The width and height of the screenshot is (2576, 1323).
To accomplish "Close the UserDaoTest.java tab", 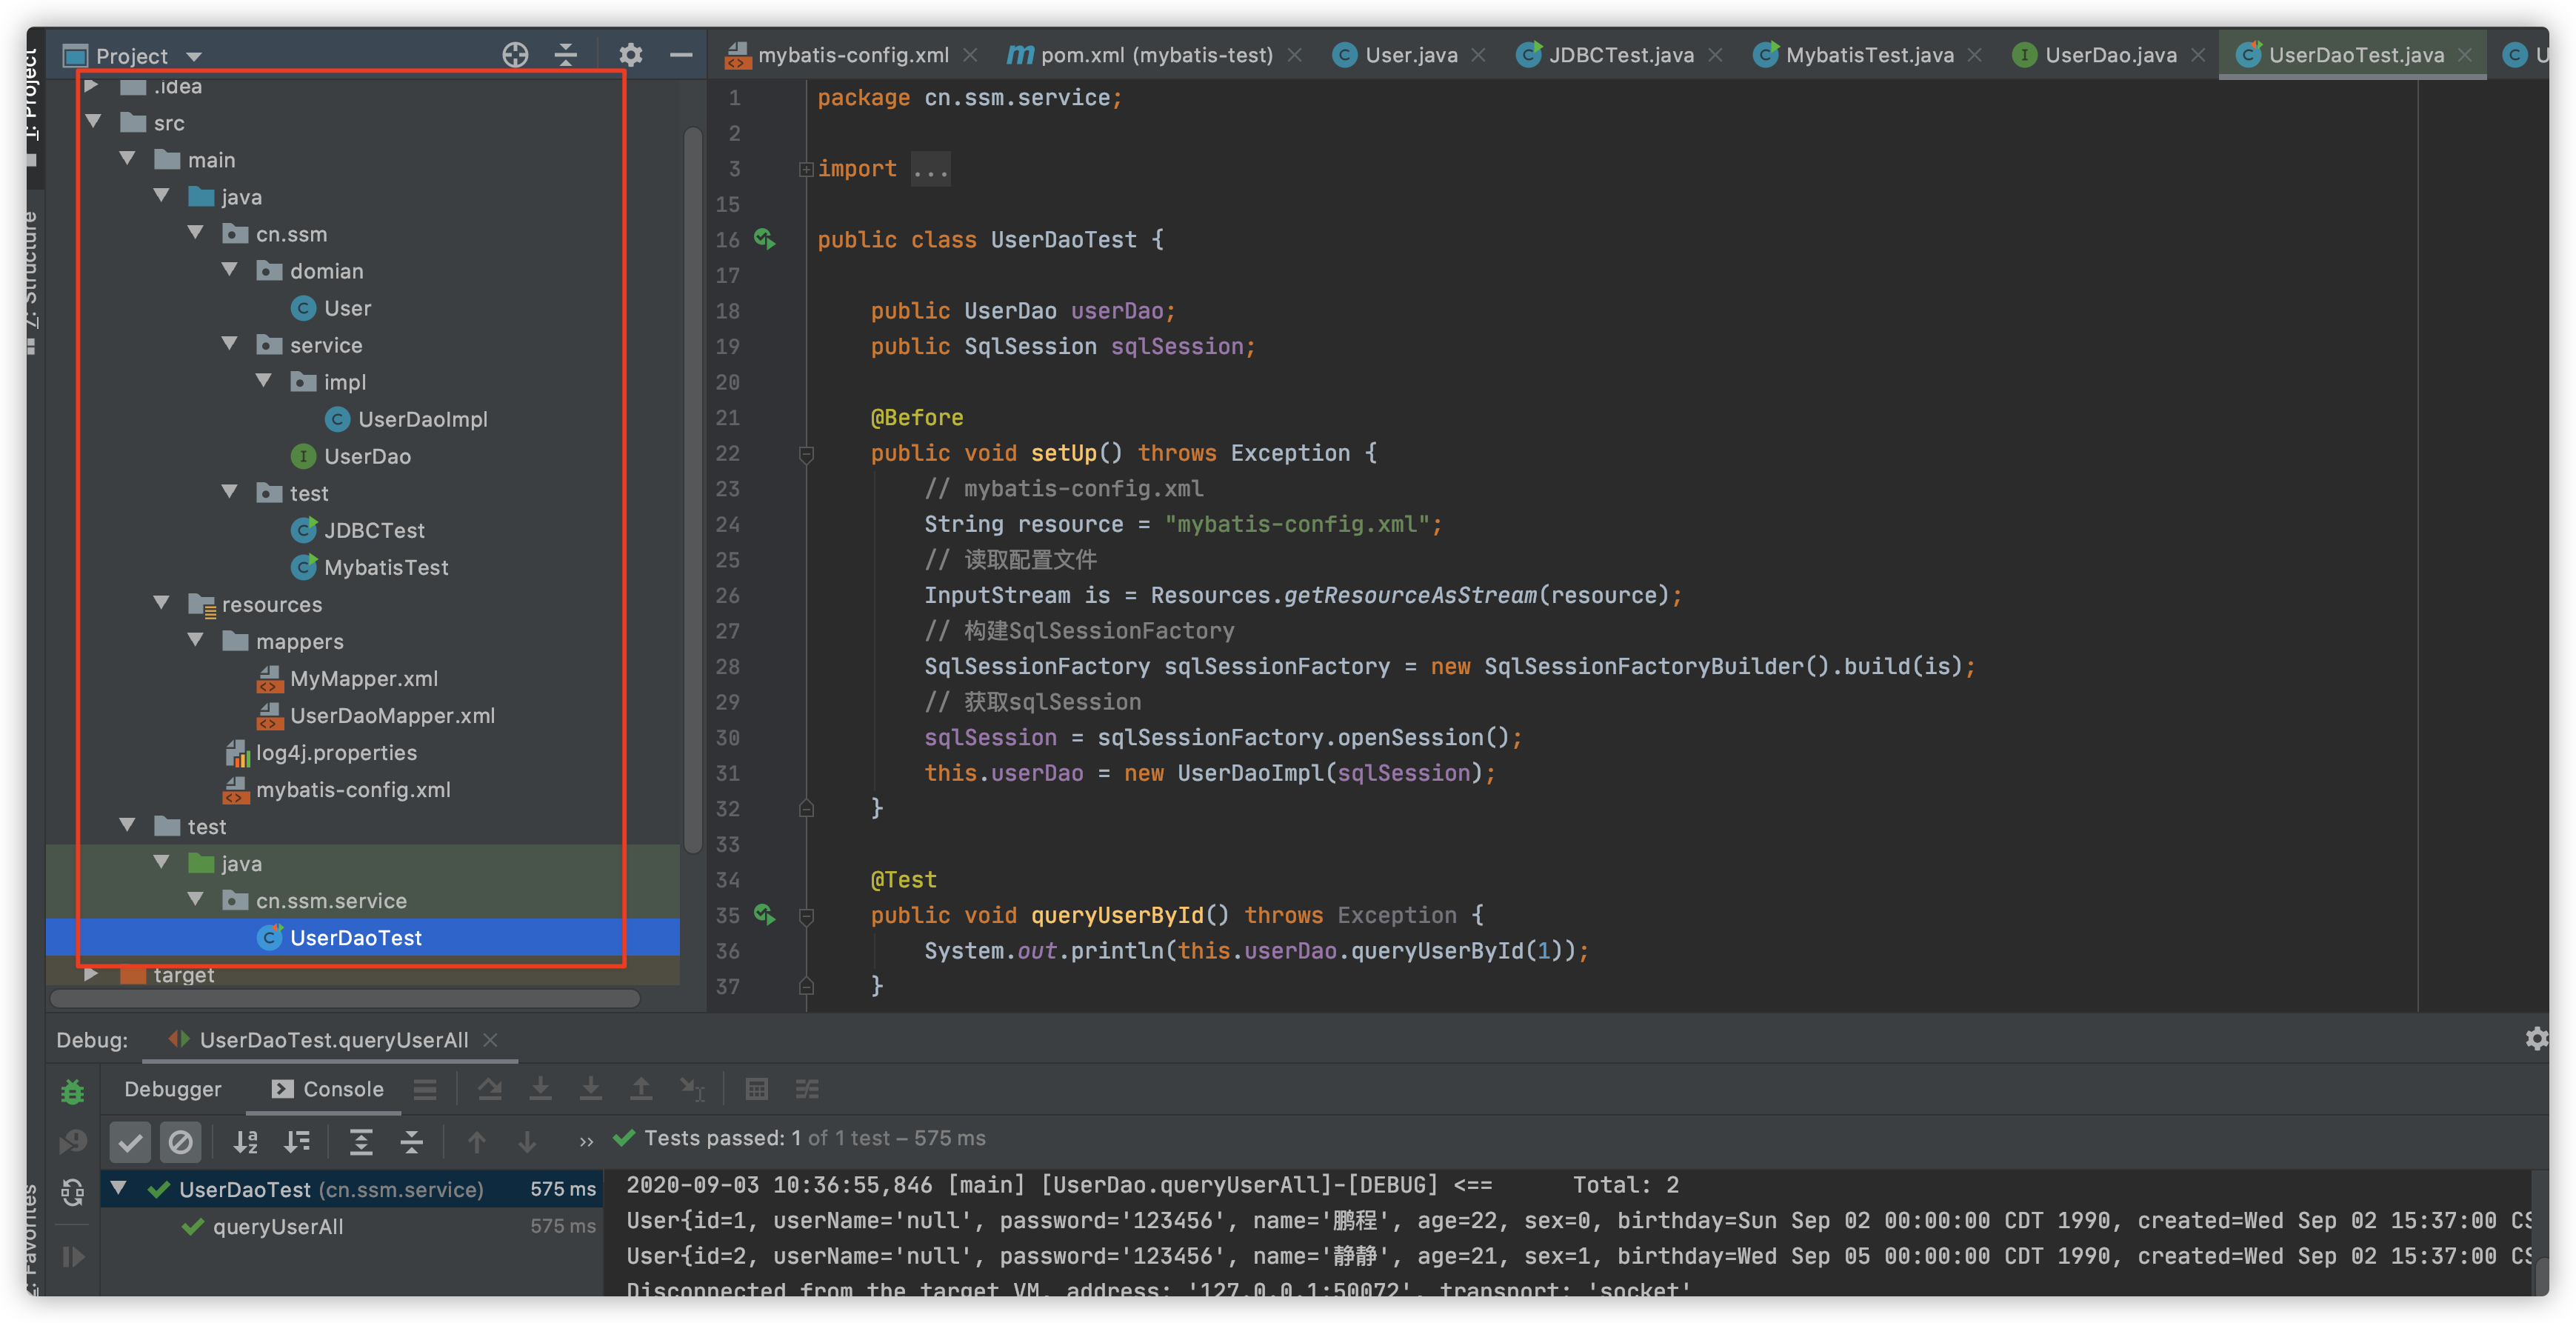I will (2465, 55).
